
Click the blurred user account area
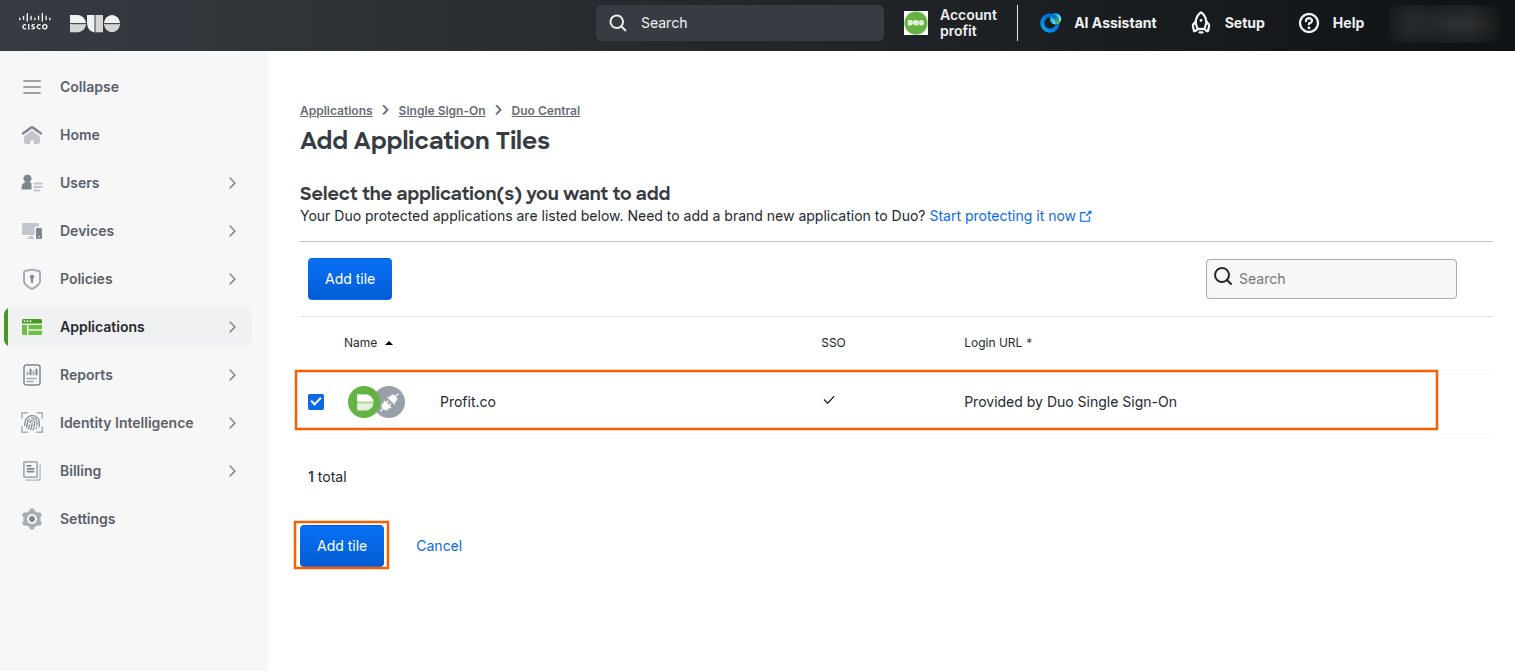[x=1446, y=23]
